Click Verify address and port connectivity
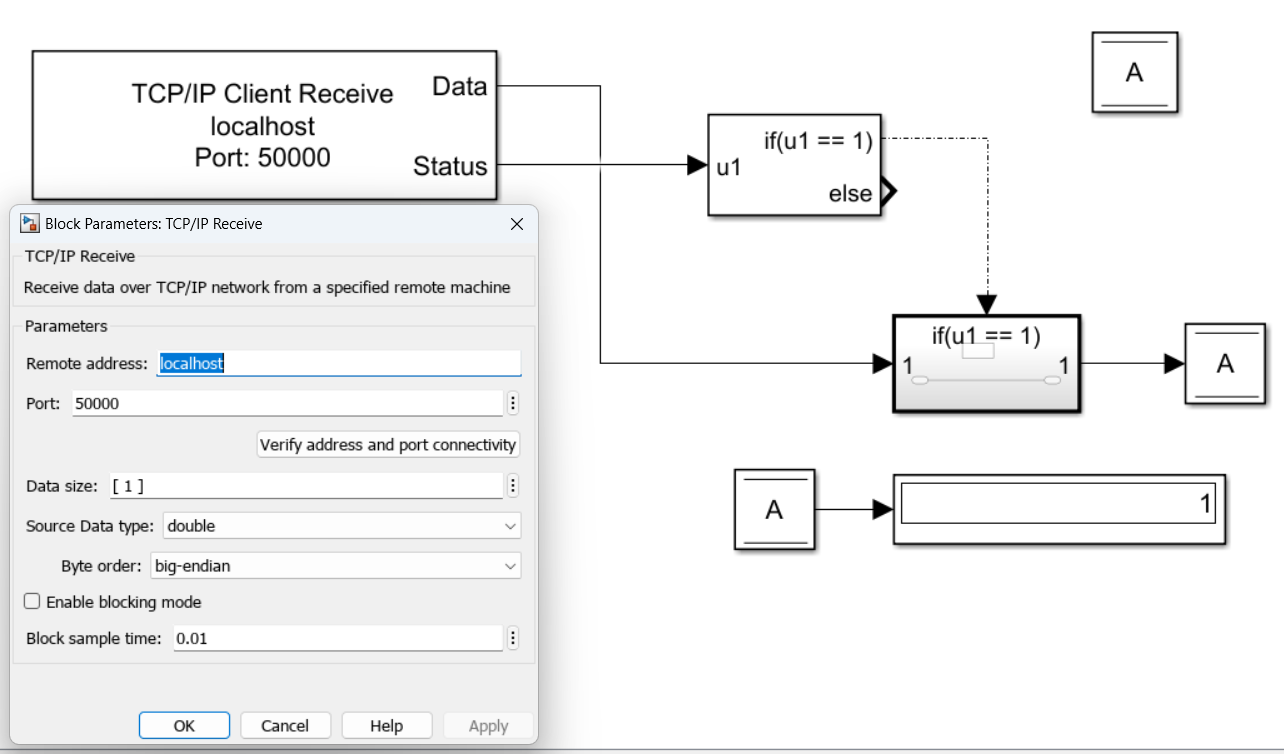Screen dimensions: 1284x754 [388, 444]
